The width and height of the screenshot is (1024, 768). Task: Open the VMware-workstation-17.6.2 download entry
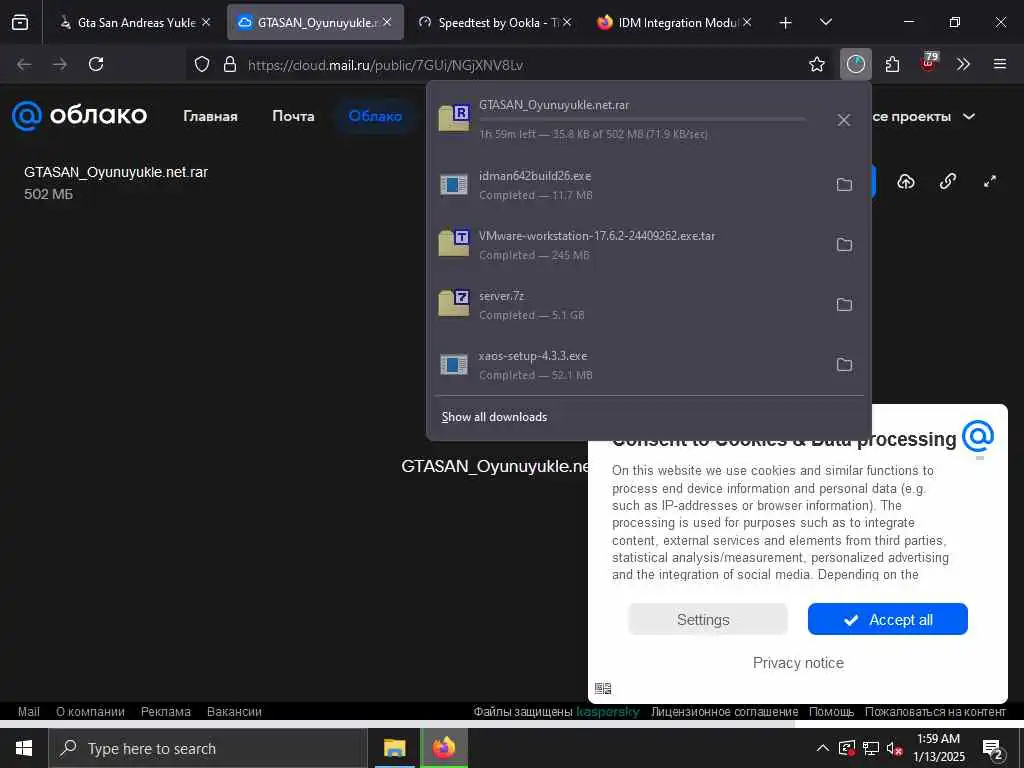[x=627, y=245]
